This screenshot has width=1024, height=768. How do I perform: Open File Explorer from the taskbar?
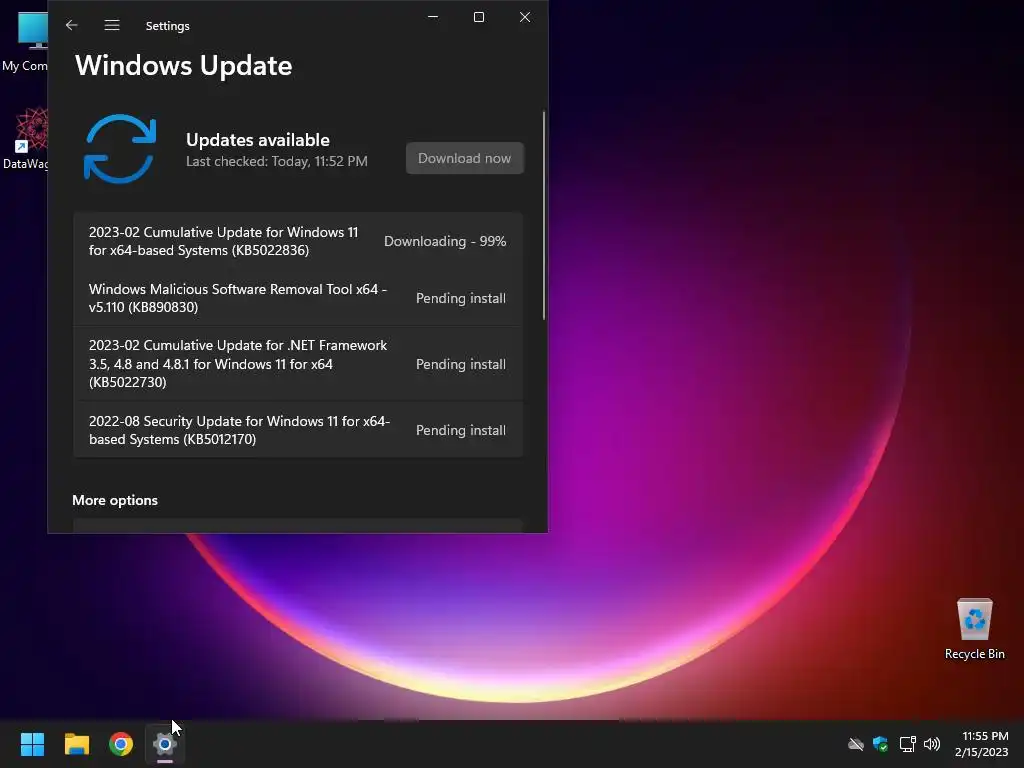[x=76, y=744]
